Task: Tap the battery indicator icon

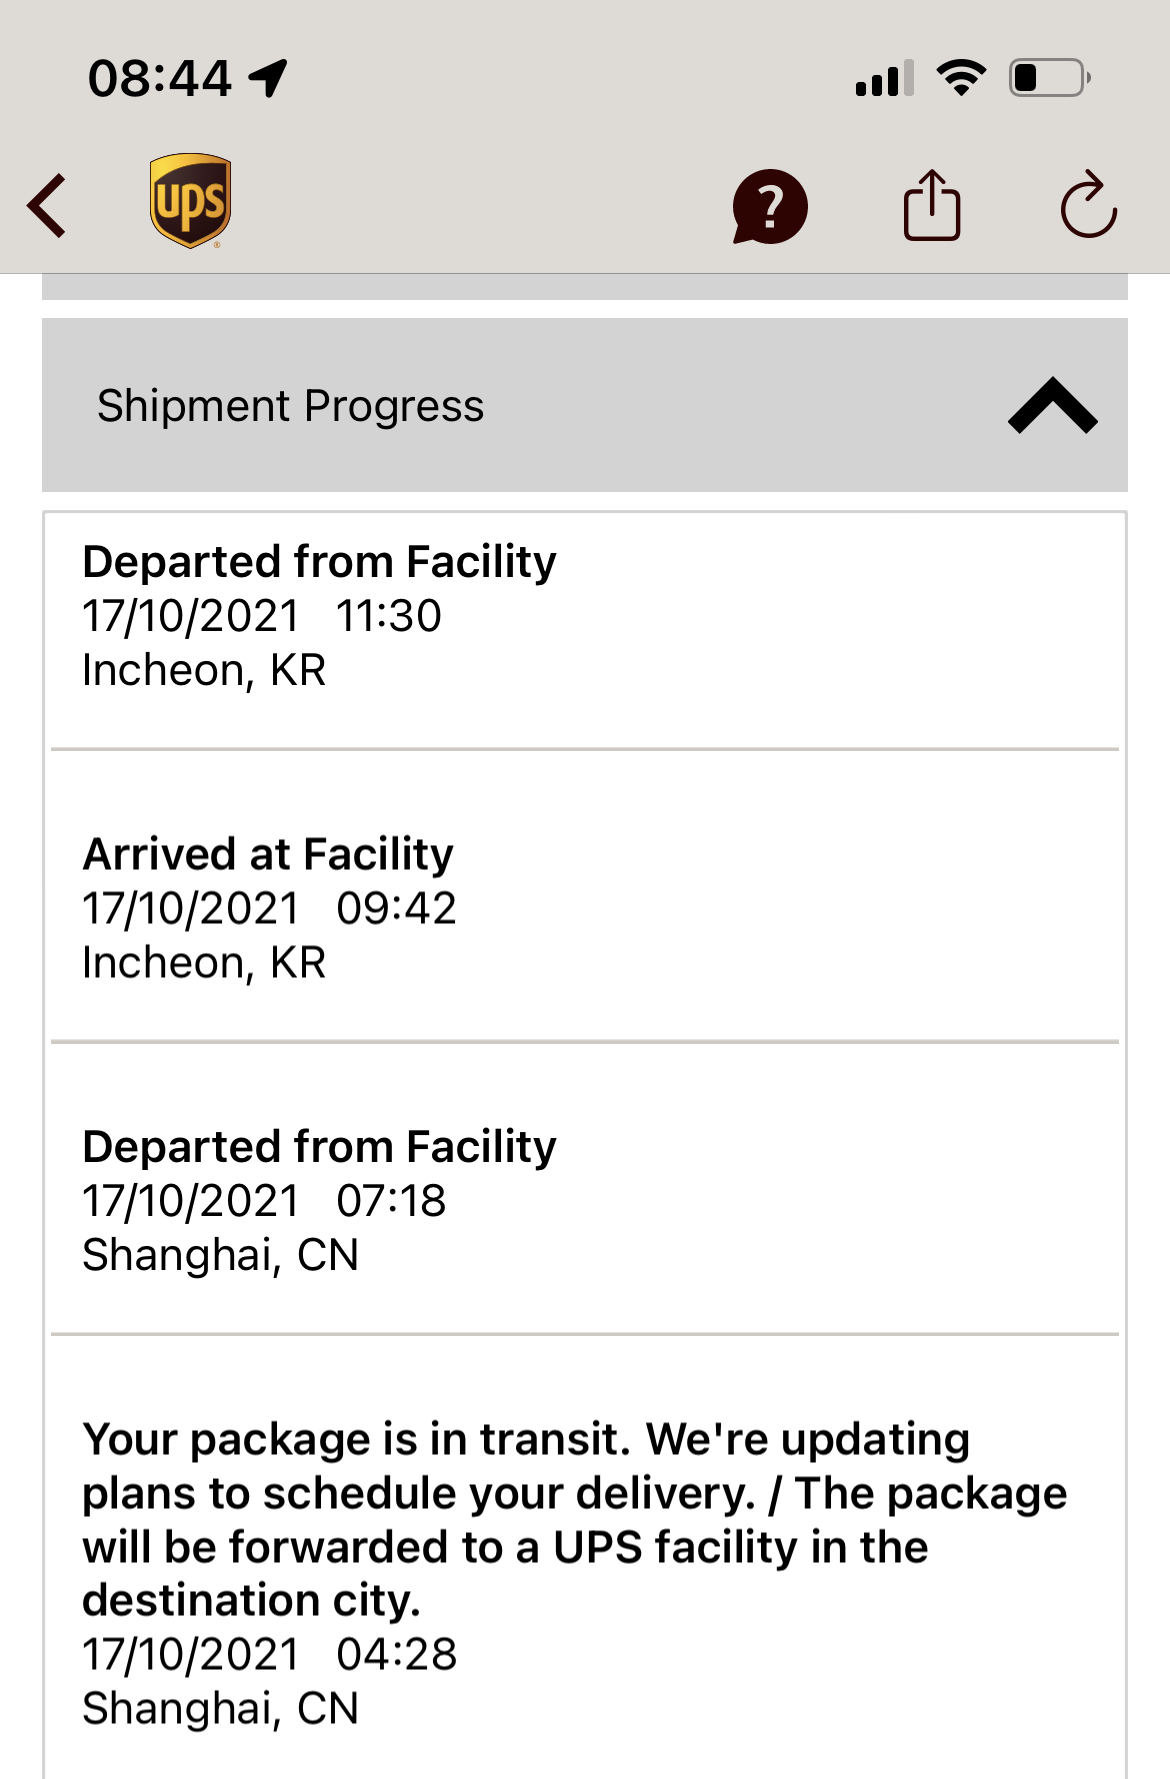Action: tap(1049, 78)
